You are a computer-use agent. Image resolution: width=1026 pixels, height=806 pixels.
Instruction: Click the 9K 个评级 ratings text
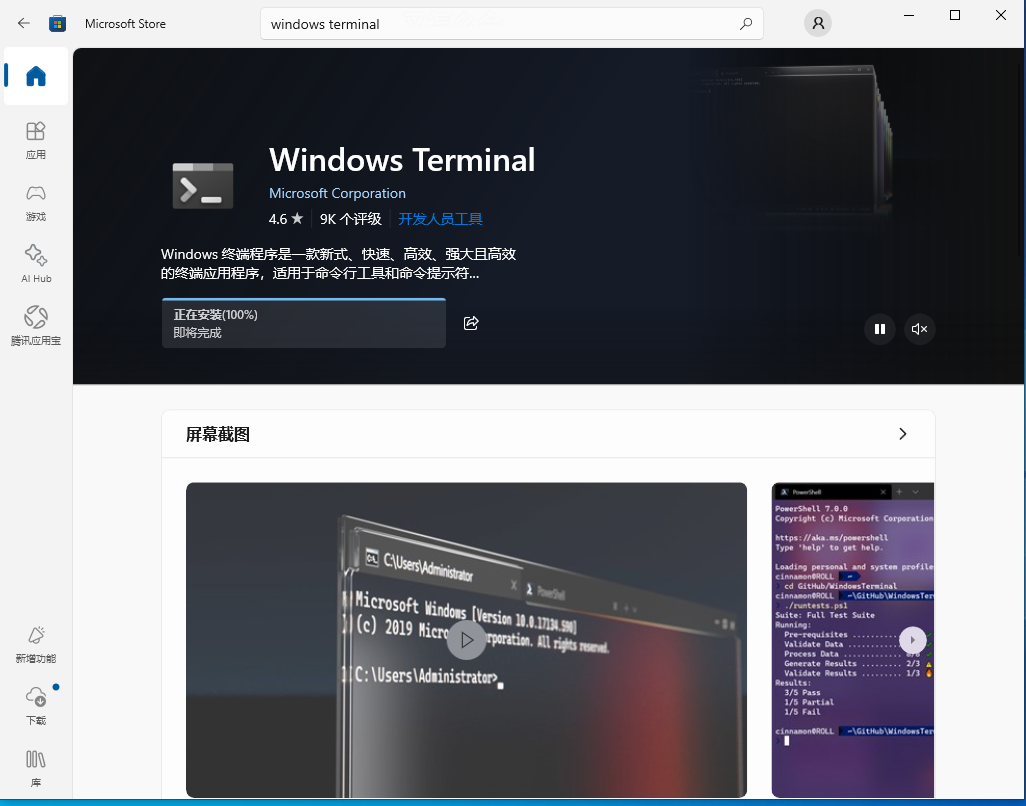pyautogui.click(x=351, y=219)
